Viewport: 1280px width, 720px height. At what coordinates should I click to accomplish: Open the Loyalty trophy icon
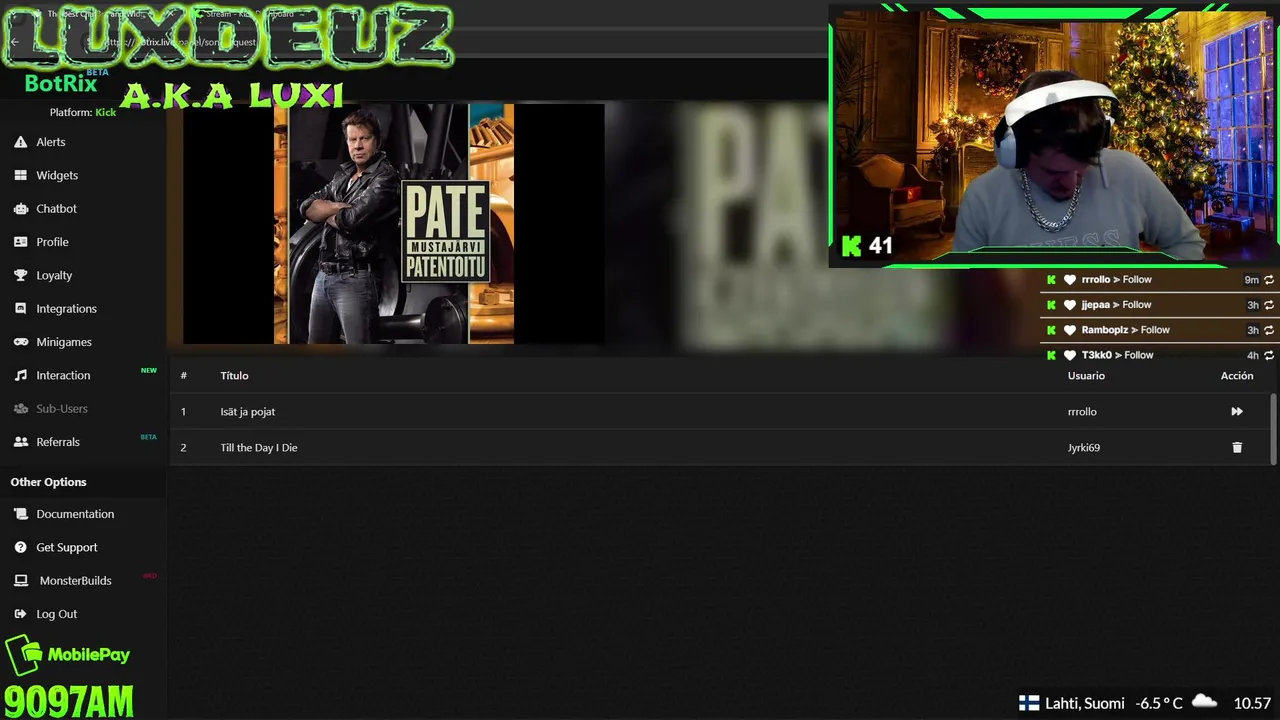pos(20,275)
